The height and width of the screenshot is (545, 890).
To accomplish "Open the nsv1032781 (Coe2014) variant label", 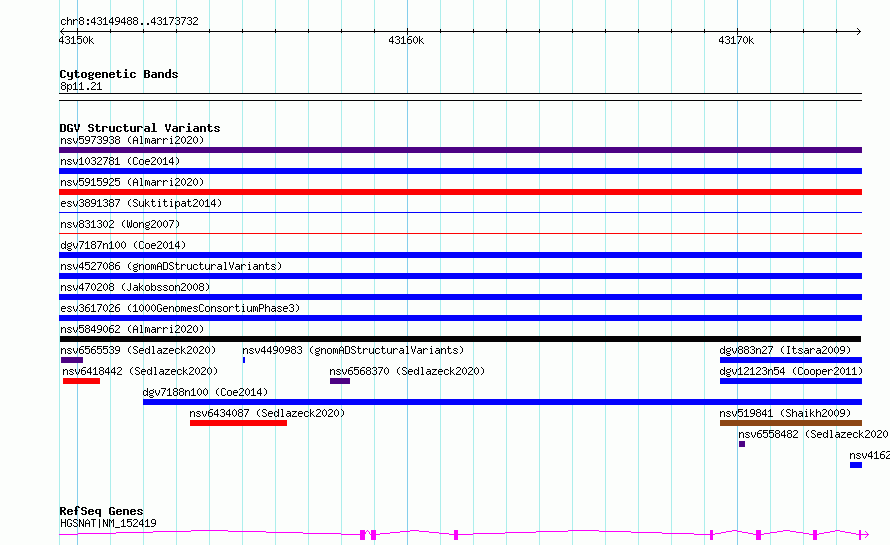I will click(120, 161).
